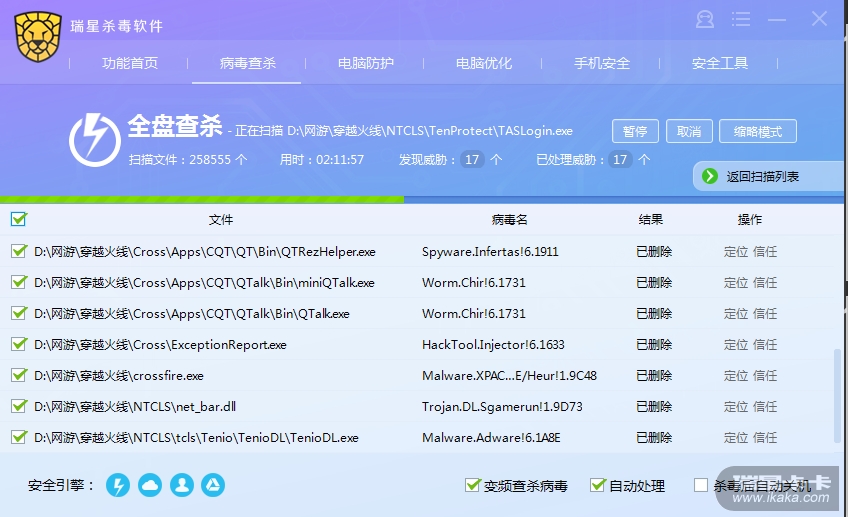Click 定位 for QTRezHelper.exe

click(x=736, y=251)
